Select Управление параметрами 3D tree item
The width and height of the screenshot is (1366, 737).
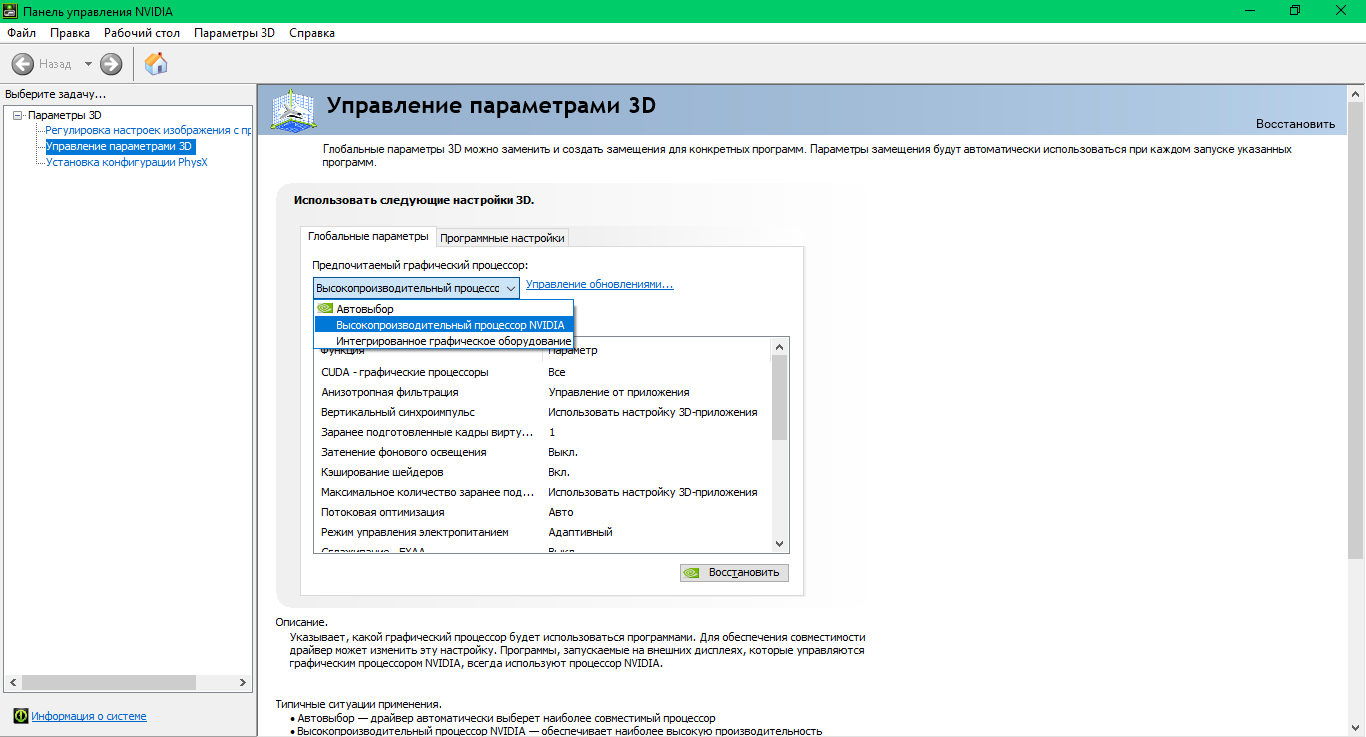pyautogui.click(x=119, y=146)
